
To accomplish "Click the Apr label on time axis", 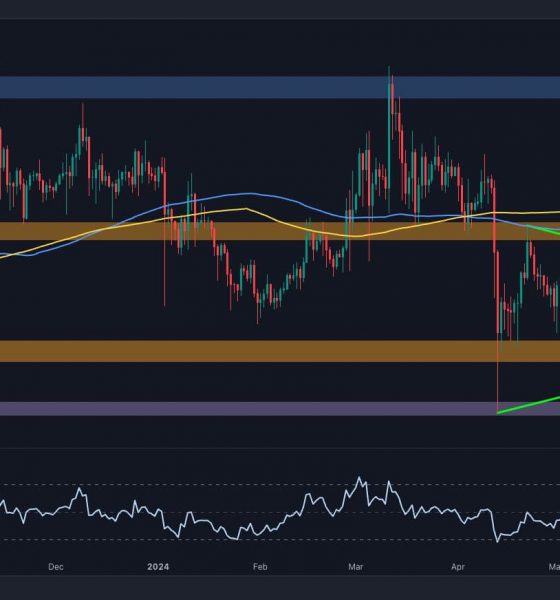I will point(458,567).
